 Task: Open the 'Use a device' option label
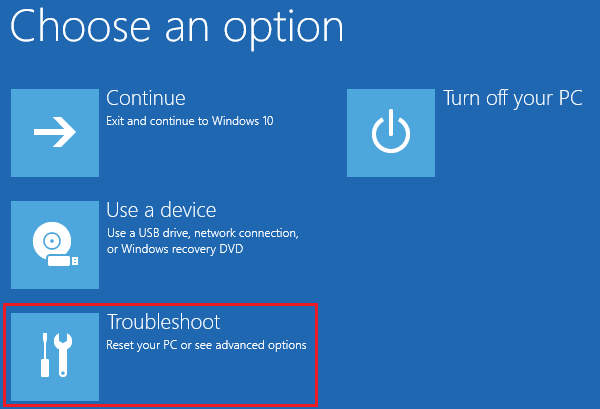coord(161,210)
